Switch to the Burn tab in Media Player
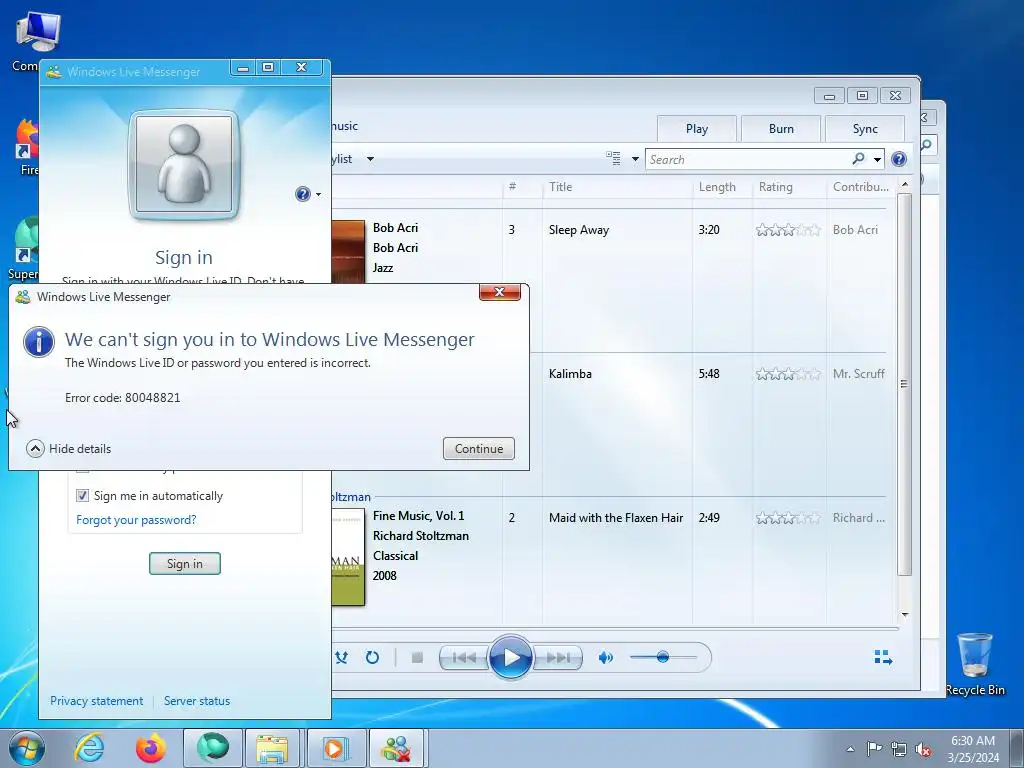Image resolution: width=1024 pixels, height=768 pixels. [x=781, y=129]
